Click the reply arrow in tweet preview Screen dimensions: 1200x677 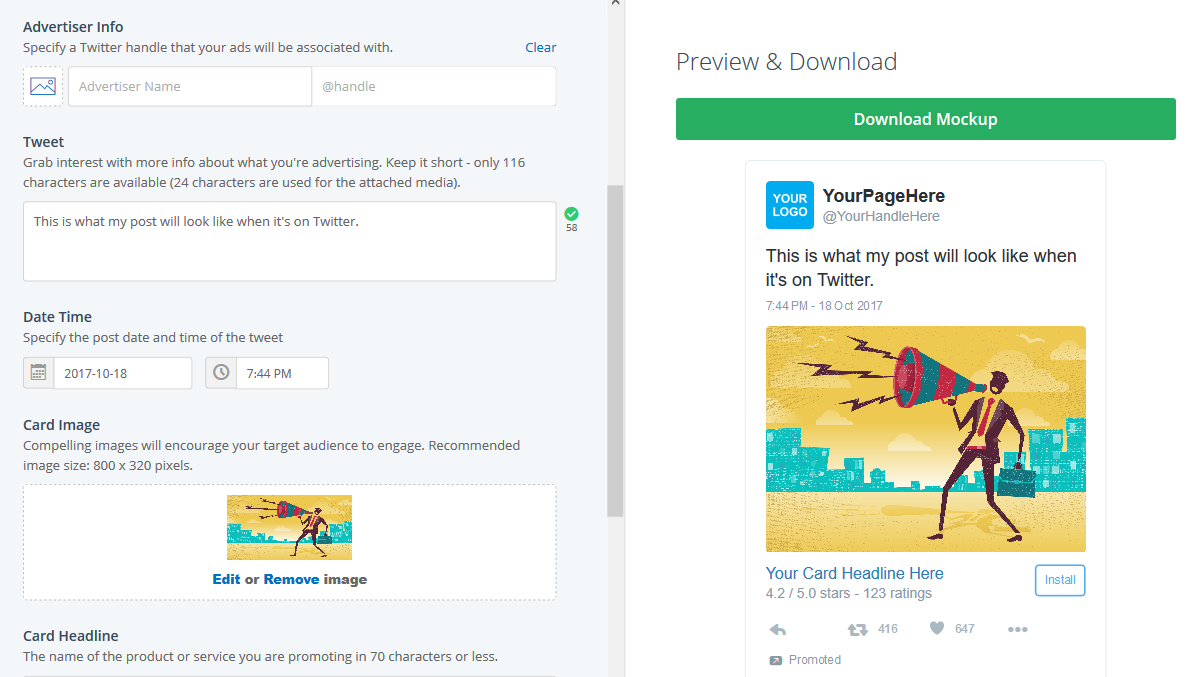click(x=778, y=629)
